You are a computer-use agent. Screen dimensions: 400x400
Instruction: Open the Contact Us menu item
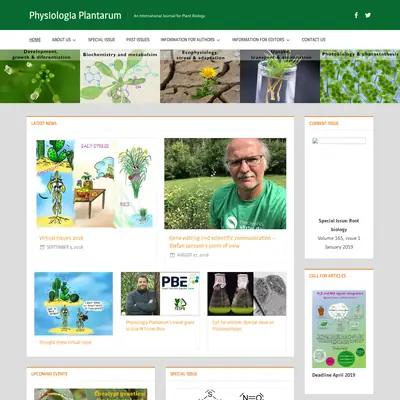coord(313,40)
